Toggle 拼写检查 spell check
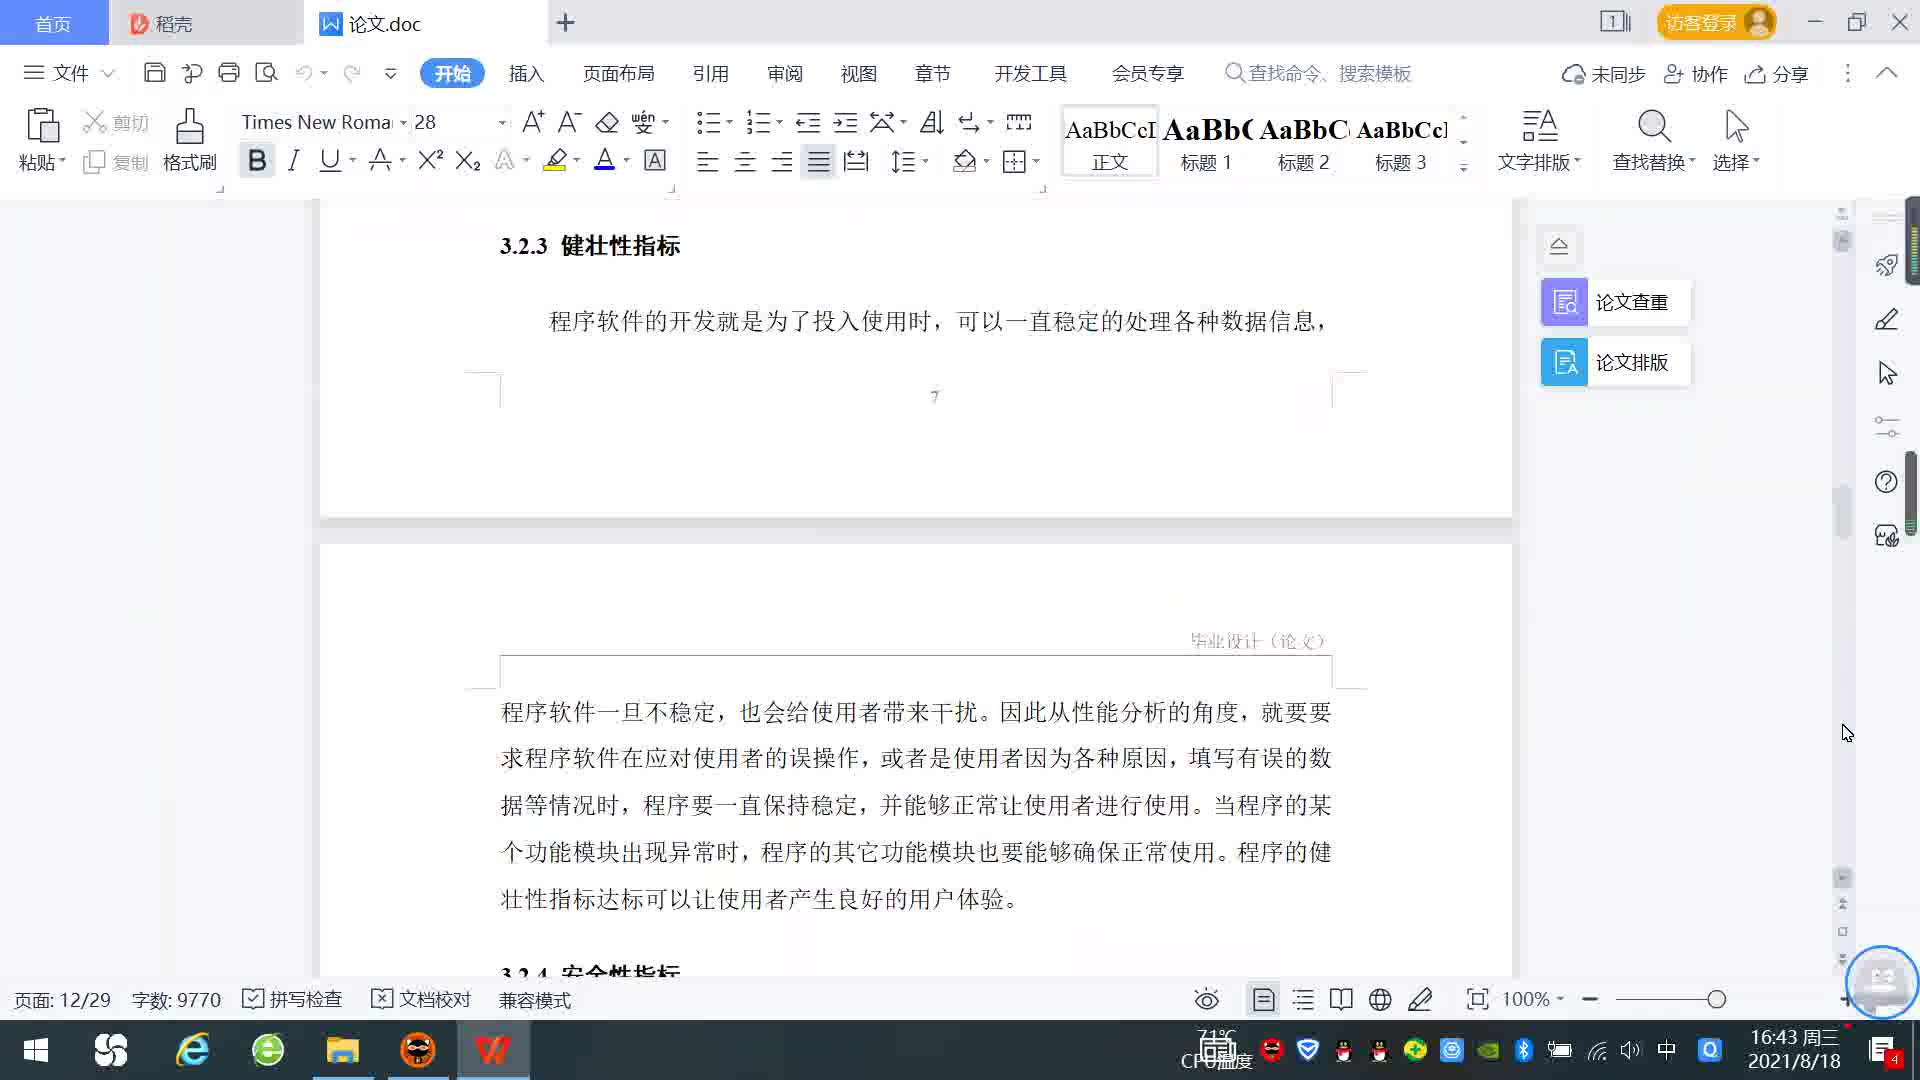The image size is (1920, 1080). pos(293,1000)
